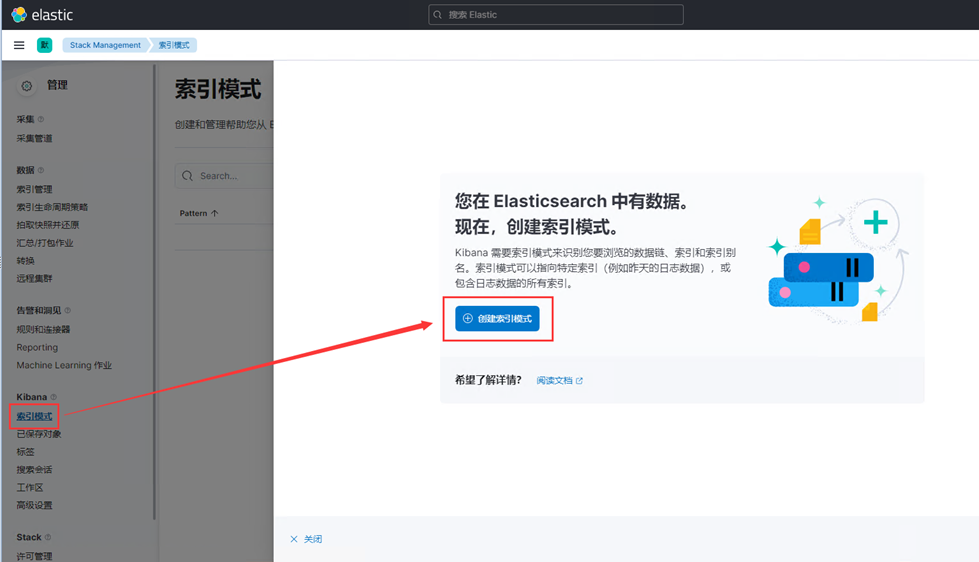
Task: Click the info icon next to 数据
Action: pos(41,170)
